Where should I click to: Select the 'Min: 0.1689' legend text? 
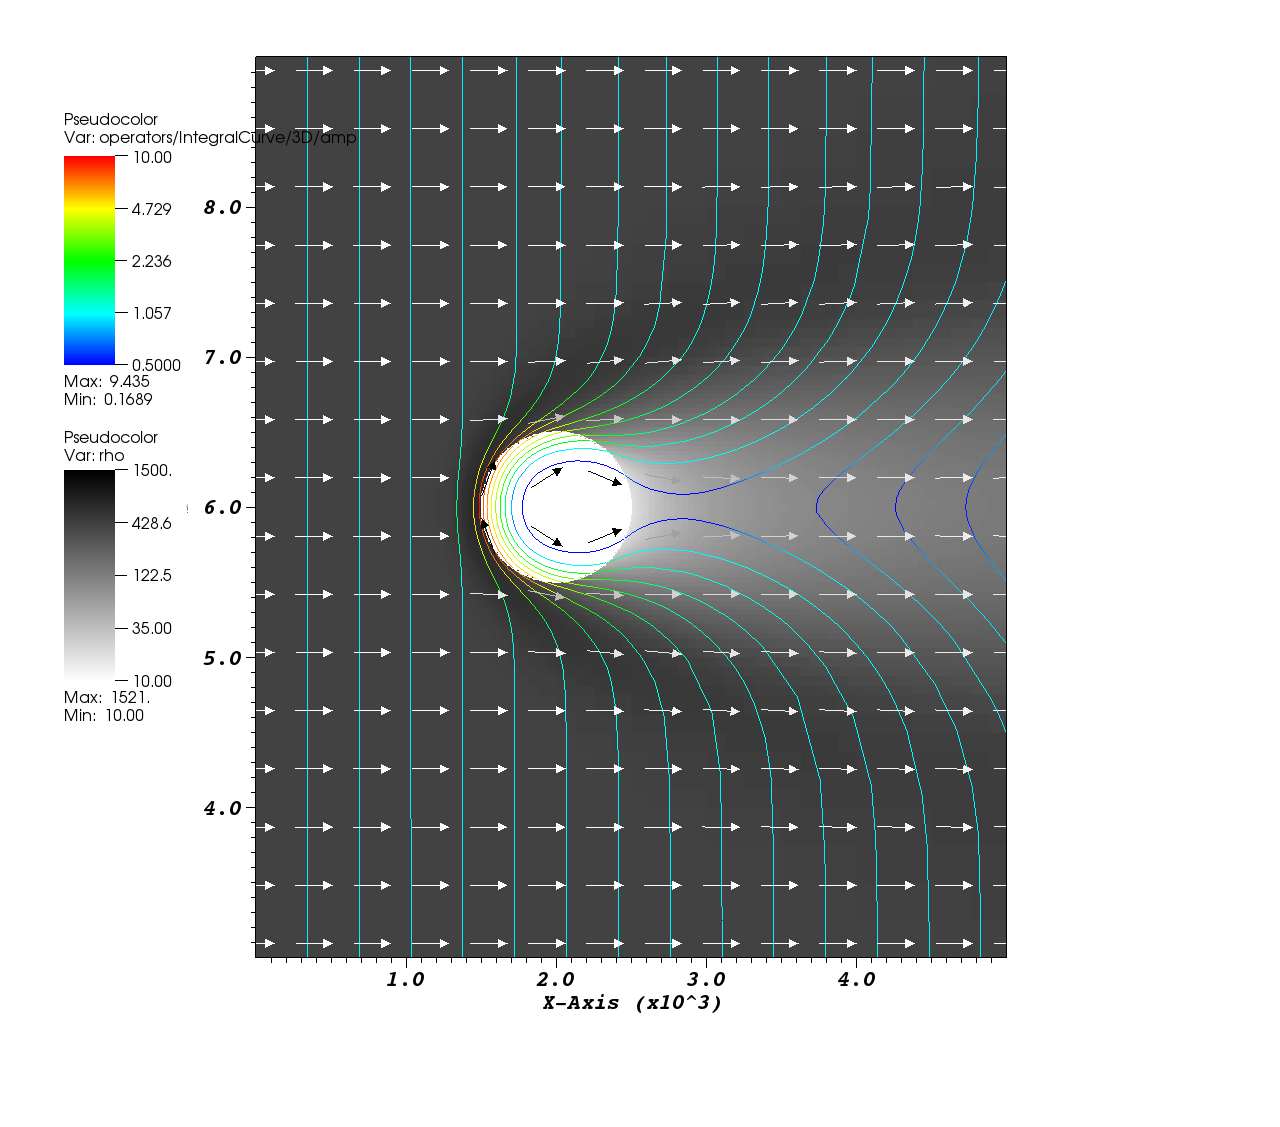(108, 399)
